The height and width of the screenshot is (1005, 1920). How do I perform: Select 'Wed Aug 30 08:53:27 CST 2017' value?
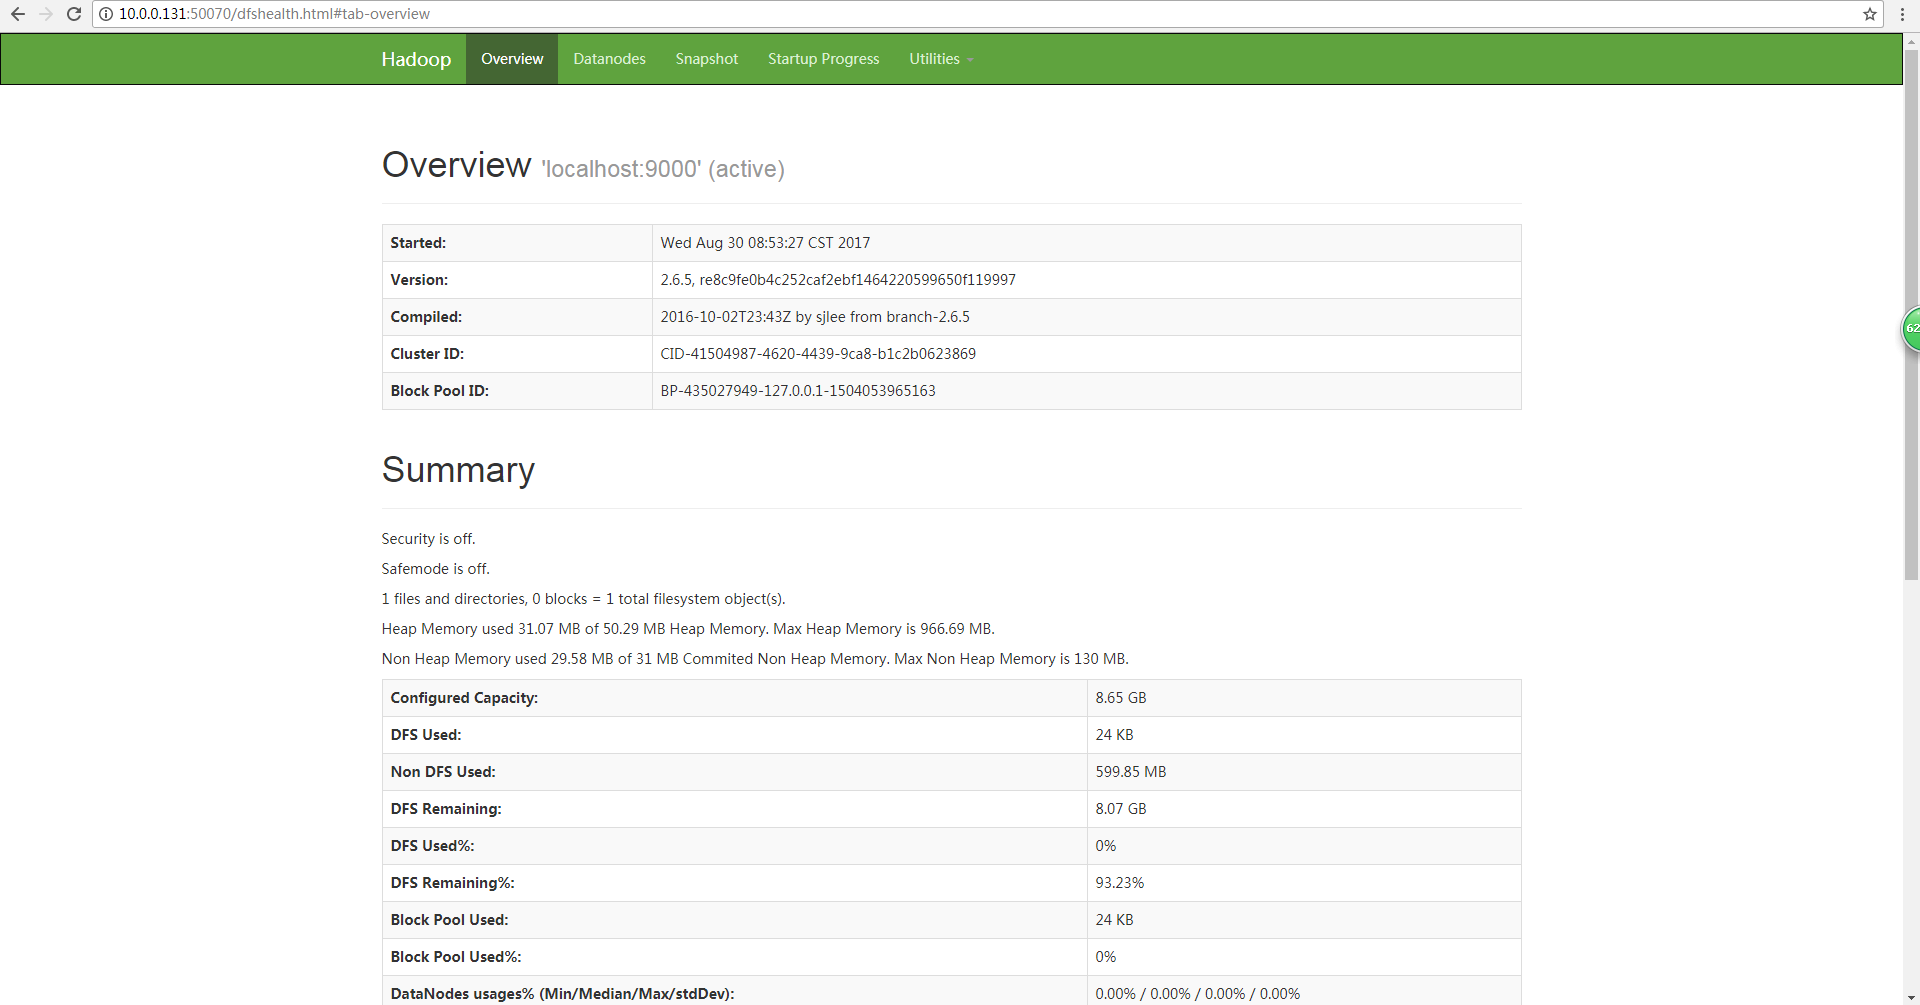[x=765, y=243]
